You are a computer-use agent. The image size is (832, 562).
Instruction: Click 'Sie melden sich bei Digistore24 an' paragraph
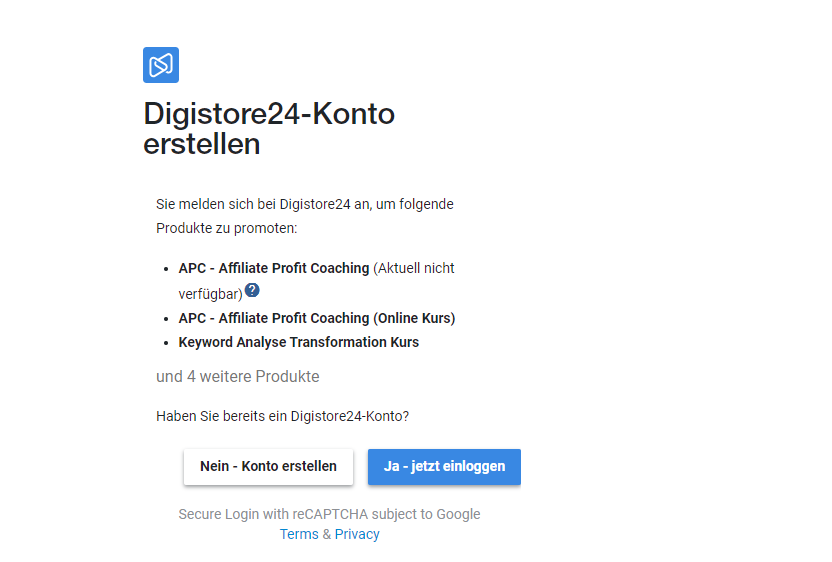pyautogui.click(x=305, y=216)
